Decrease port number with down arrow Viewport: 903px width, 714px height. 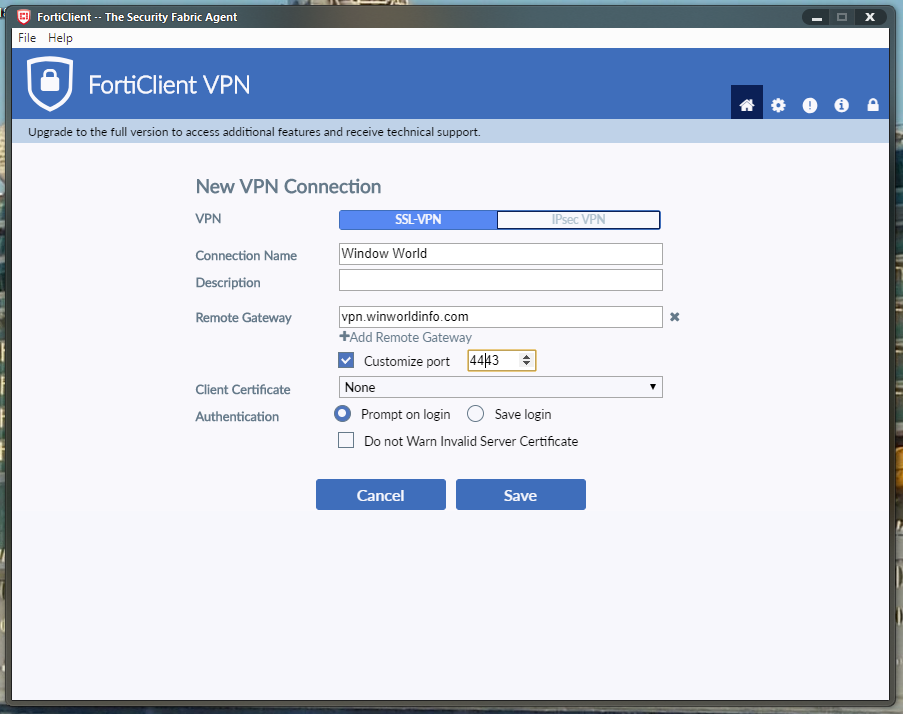point(526,364)
